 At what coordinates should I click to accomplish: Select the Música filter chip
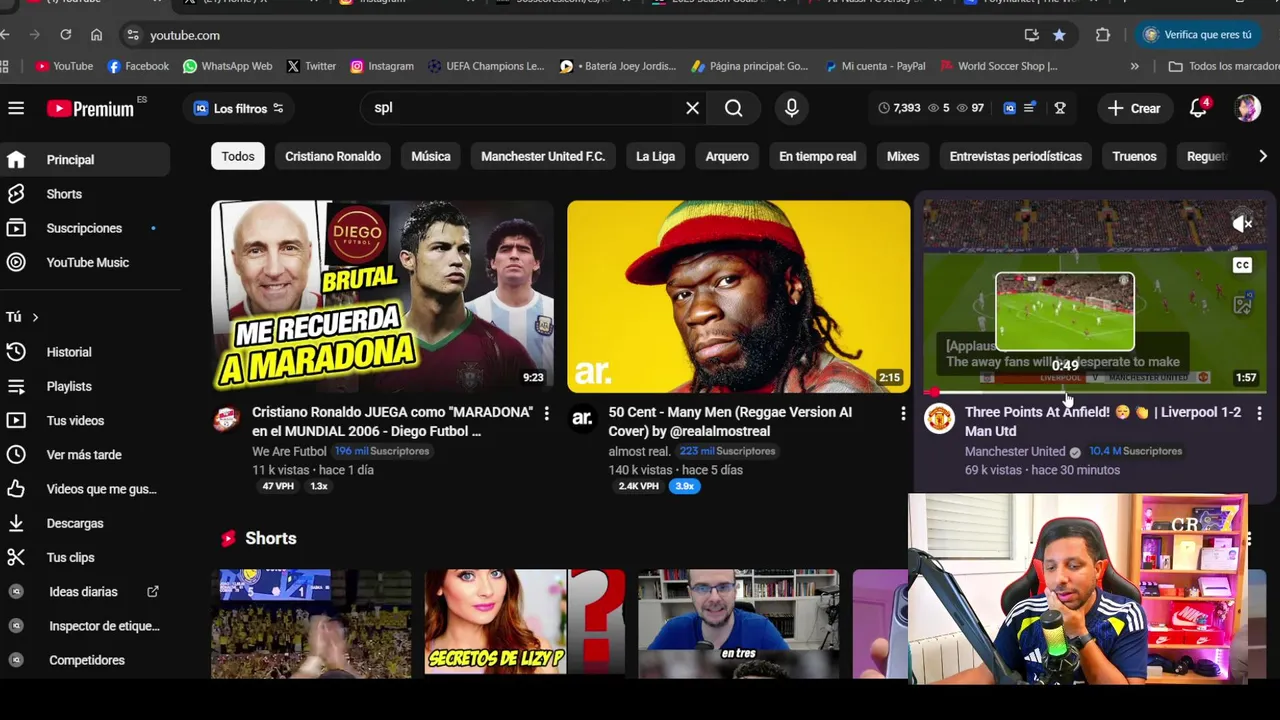[431, 156]
